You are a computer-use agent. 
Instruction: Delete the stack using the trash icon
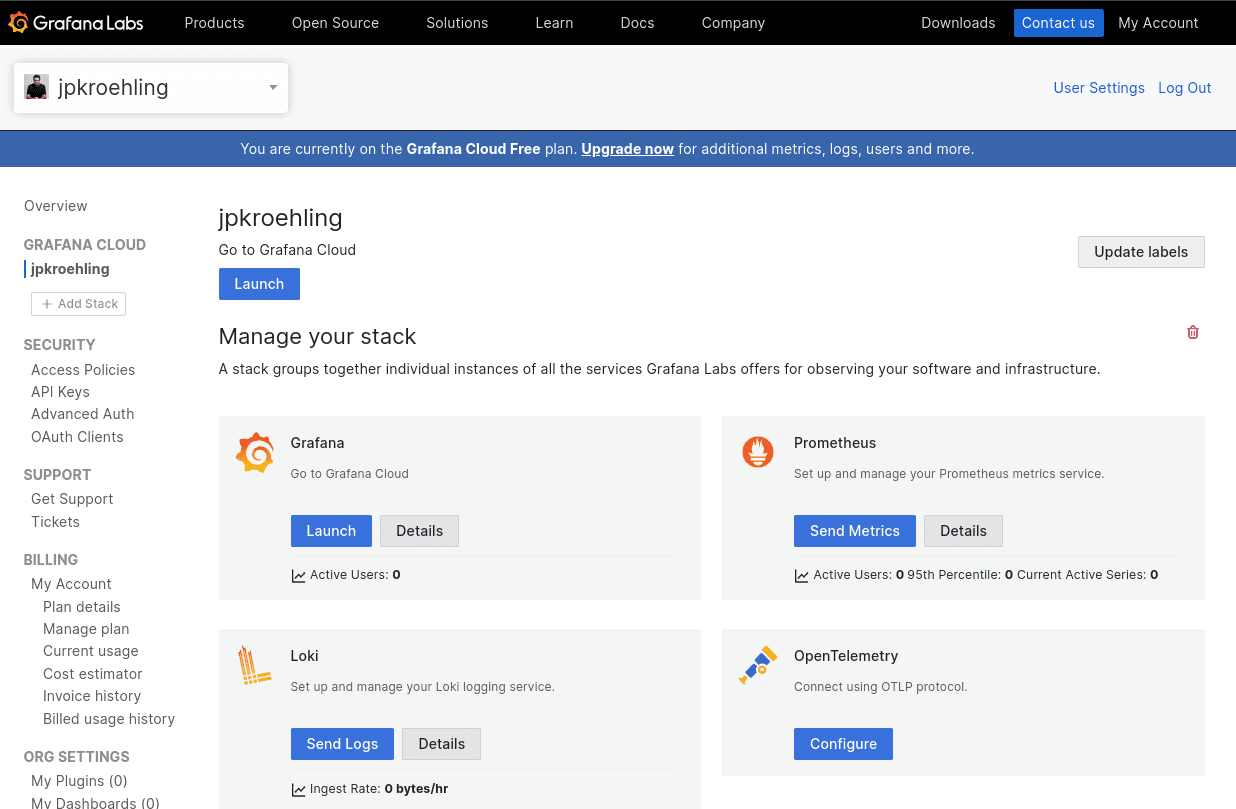coord(1192,331)
